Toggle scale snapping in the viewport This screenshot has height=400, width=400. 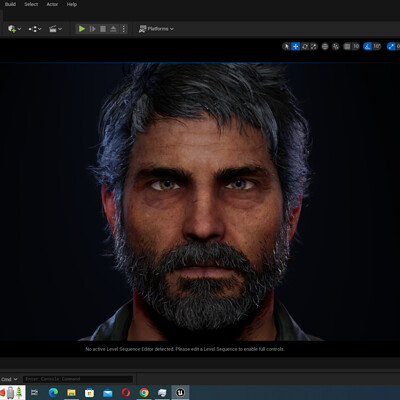(391, 46)
